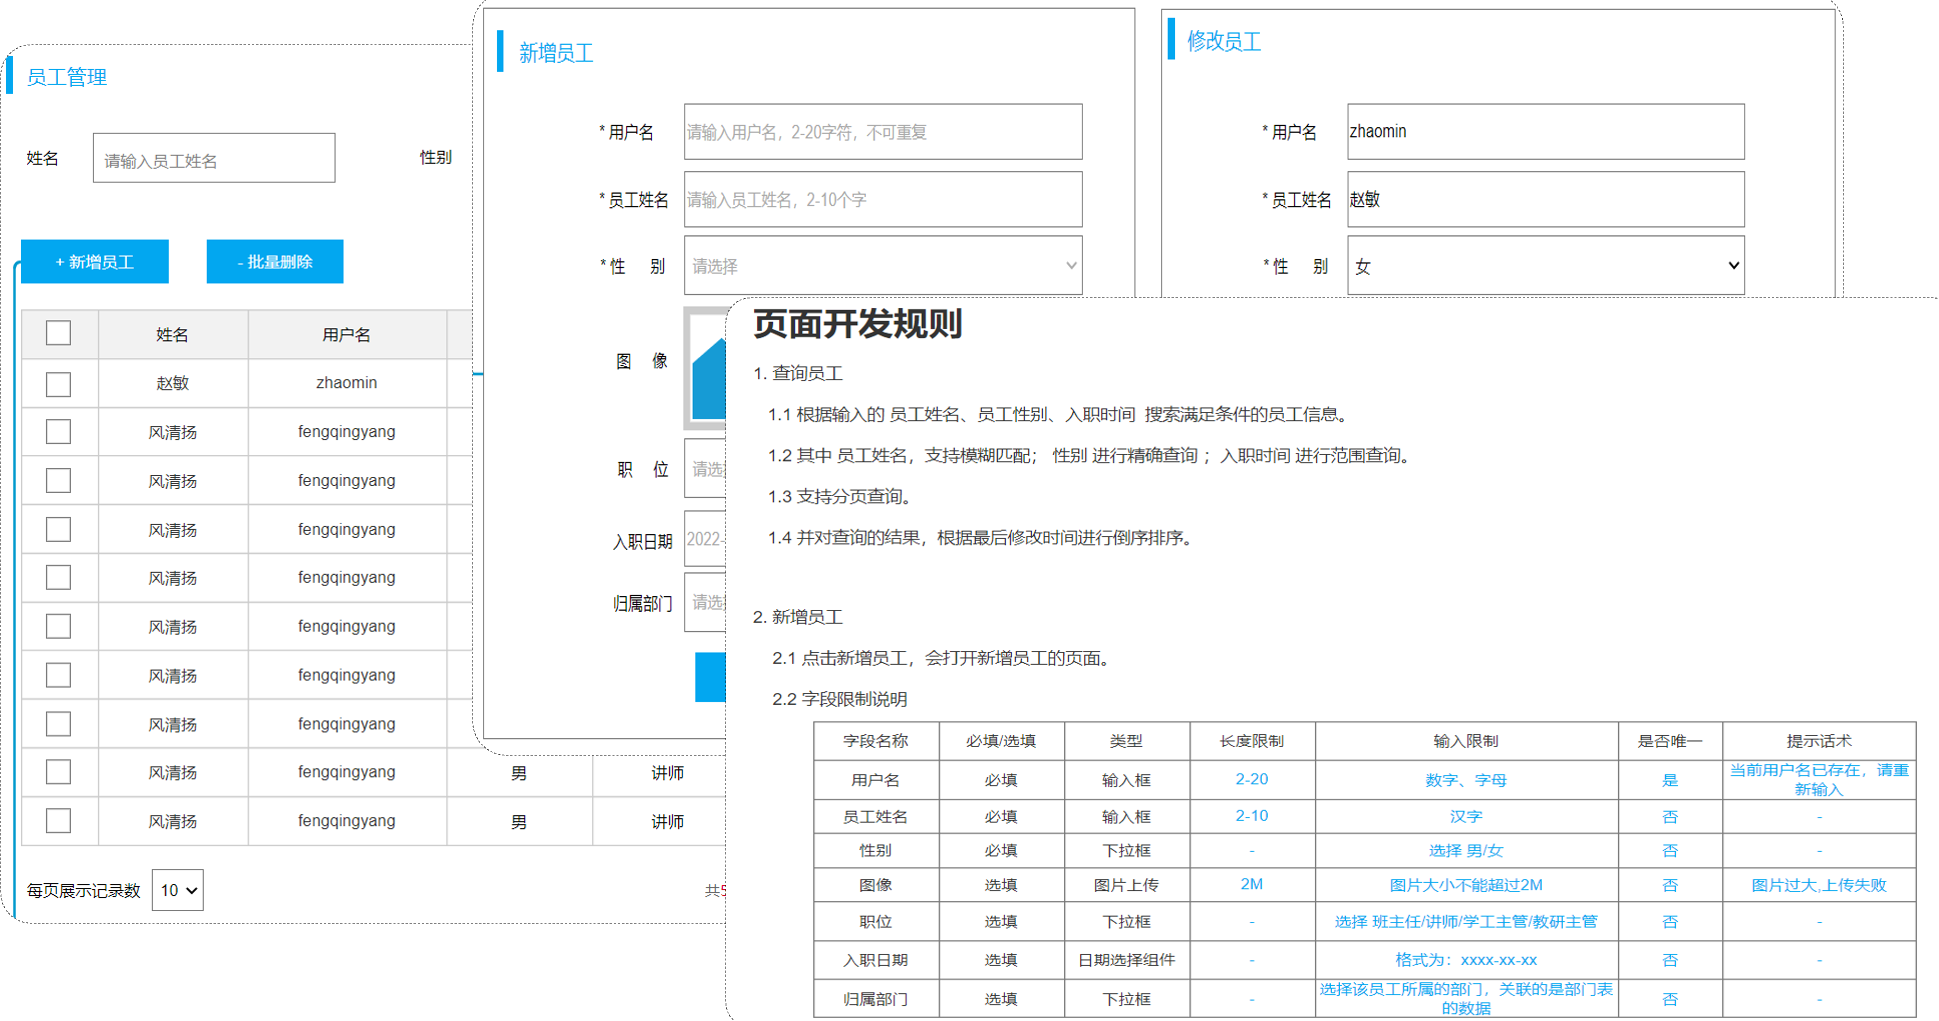The image size is (1939, 1021).
Task: Click the 性别 label in search bar
Action: (436, 157)
